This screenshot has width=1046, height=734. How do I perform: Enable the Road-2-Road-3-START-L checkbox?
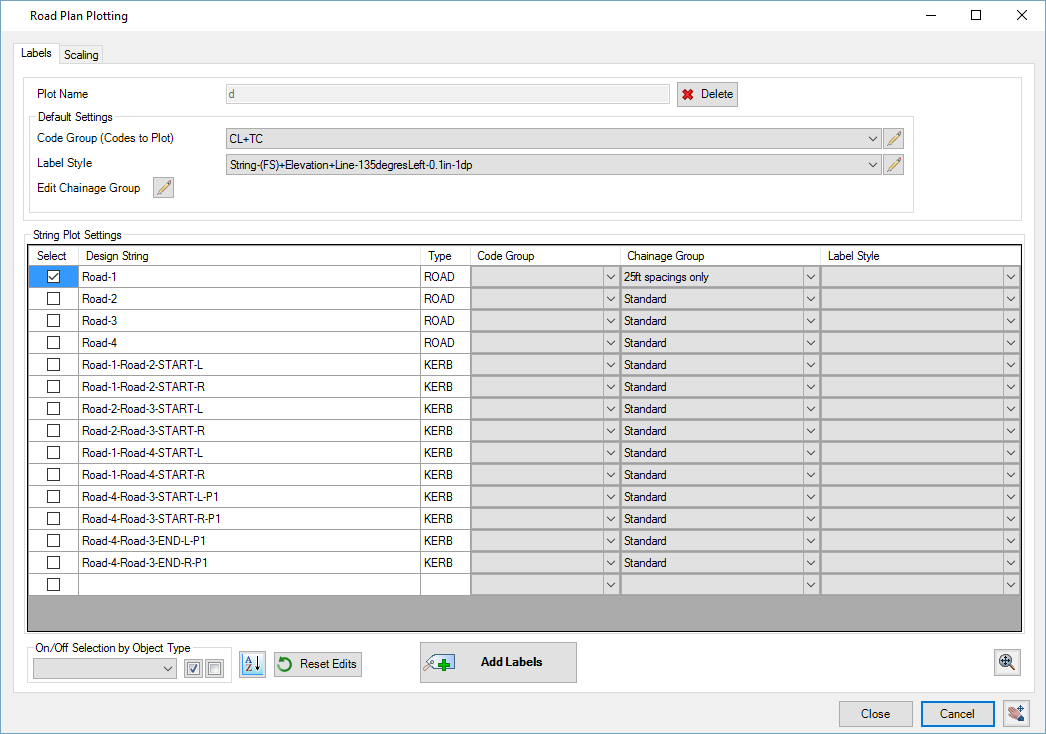53,408
